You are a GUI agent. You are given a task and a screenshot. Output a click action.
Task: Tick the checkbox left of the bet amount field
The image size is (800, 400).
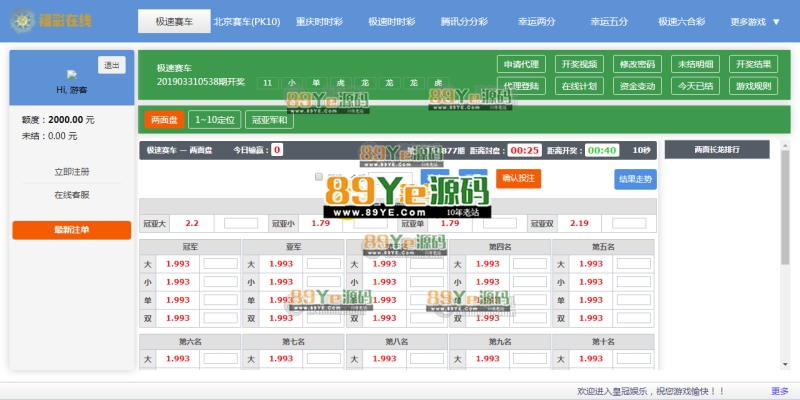pos(319,177)
